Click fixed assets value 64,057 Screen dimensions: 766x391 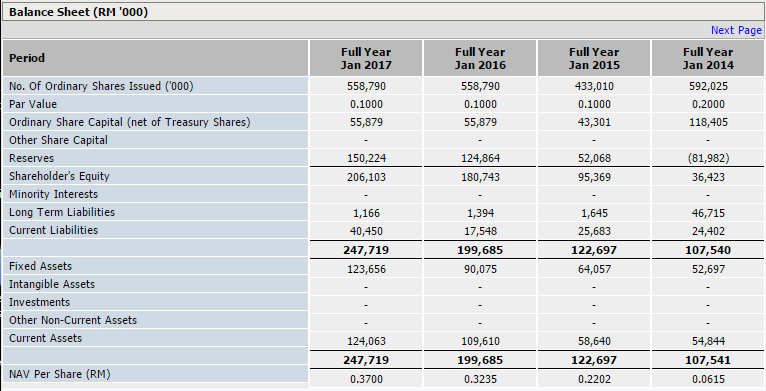(x=594, y=269)
